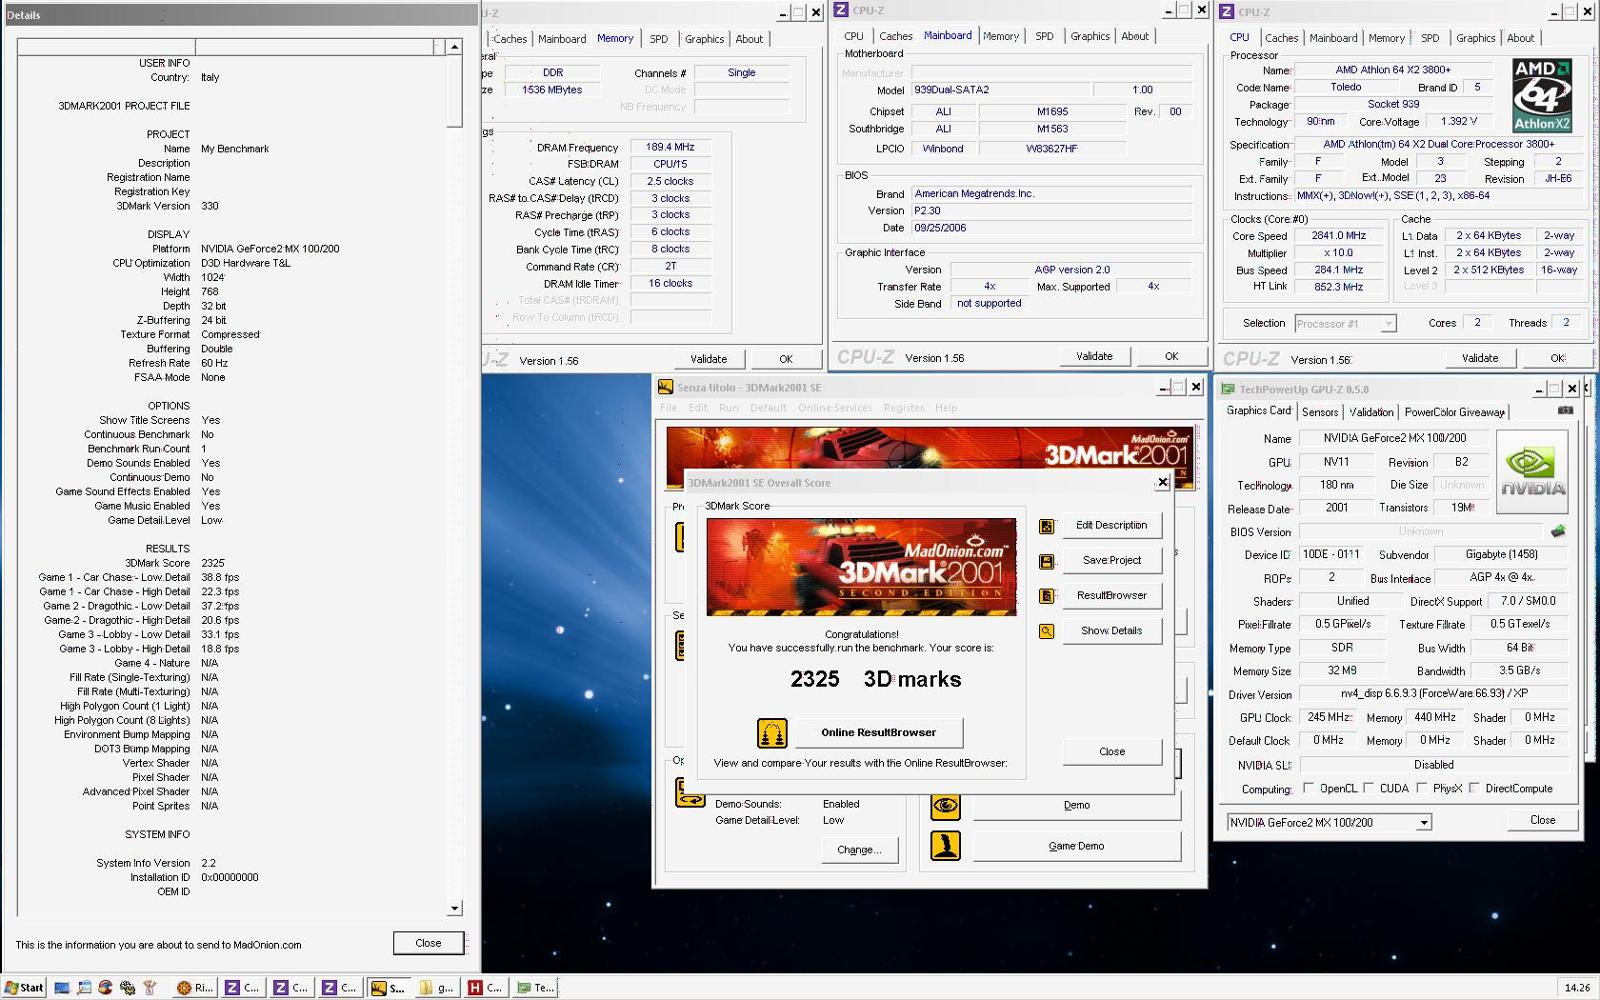Toggle the DirectCompute checkbox
1600x1000 pixels.
click(1473, 788)
